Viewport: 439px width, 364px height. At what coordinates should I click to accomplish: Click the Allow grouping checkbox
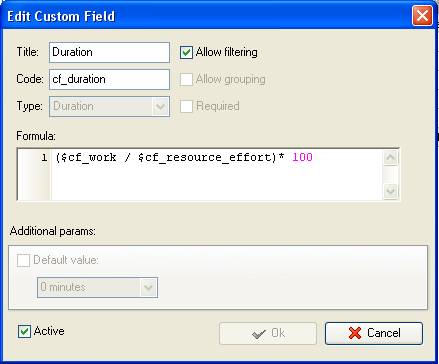point(186,79)
